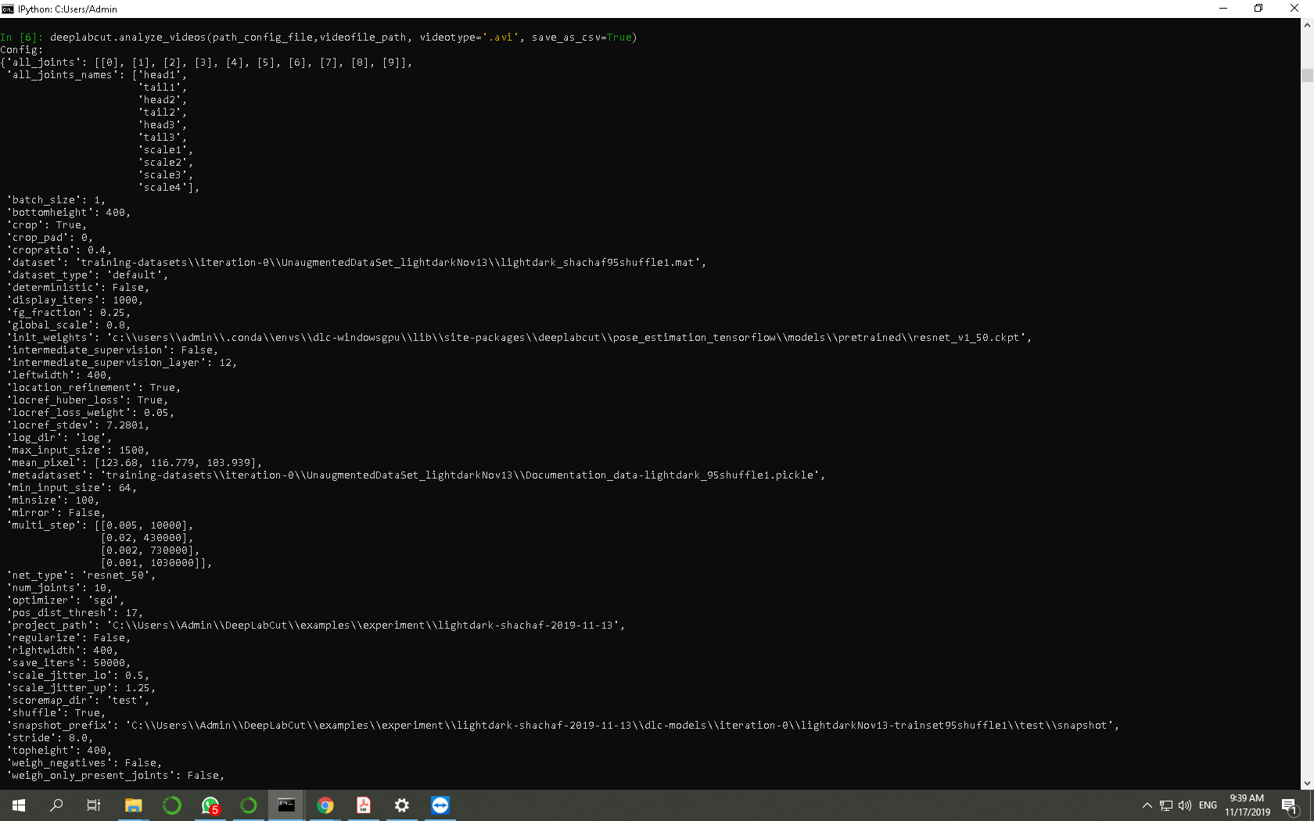This screenshot has width=1314, height=821.
Task: Open the Action Center notifications icon
Action: tap(1290, 805)
